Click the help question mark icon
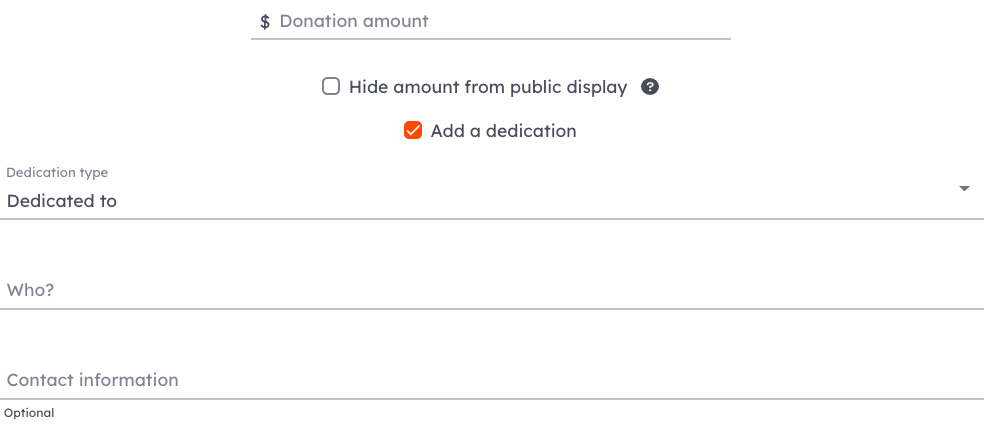The image size is (990, 432). 650,87
